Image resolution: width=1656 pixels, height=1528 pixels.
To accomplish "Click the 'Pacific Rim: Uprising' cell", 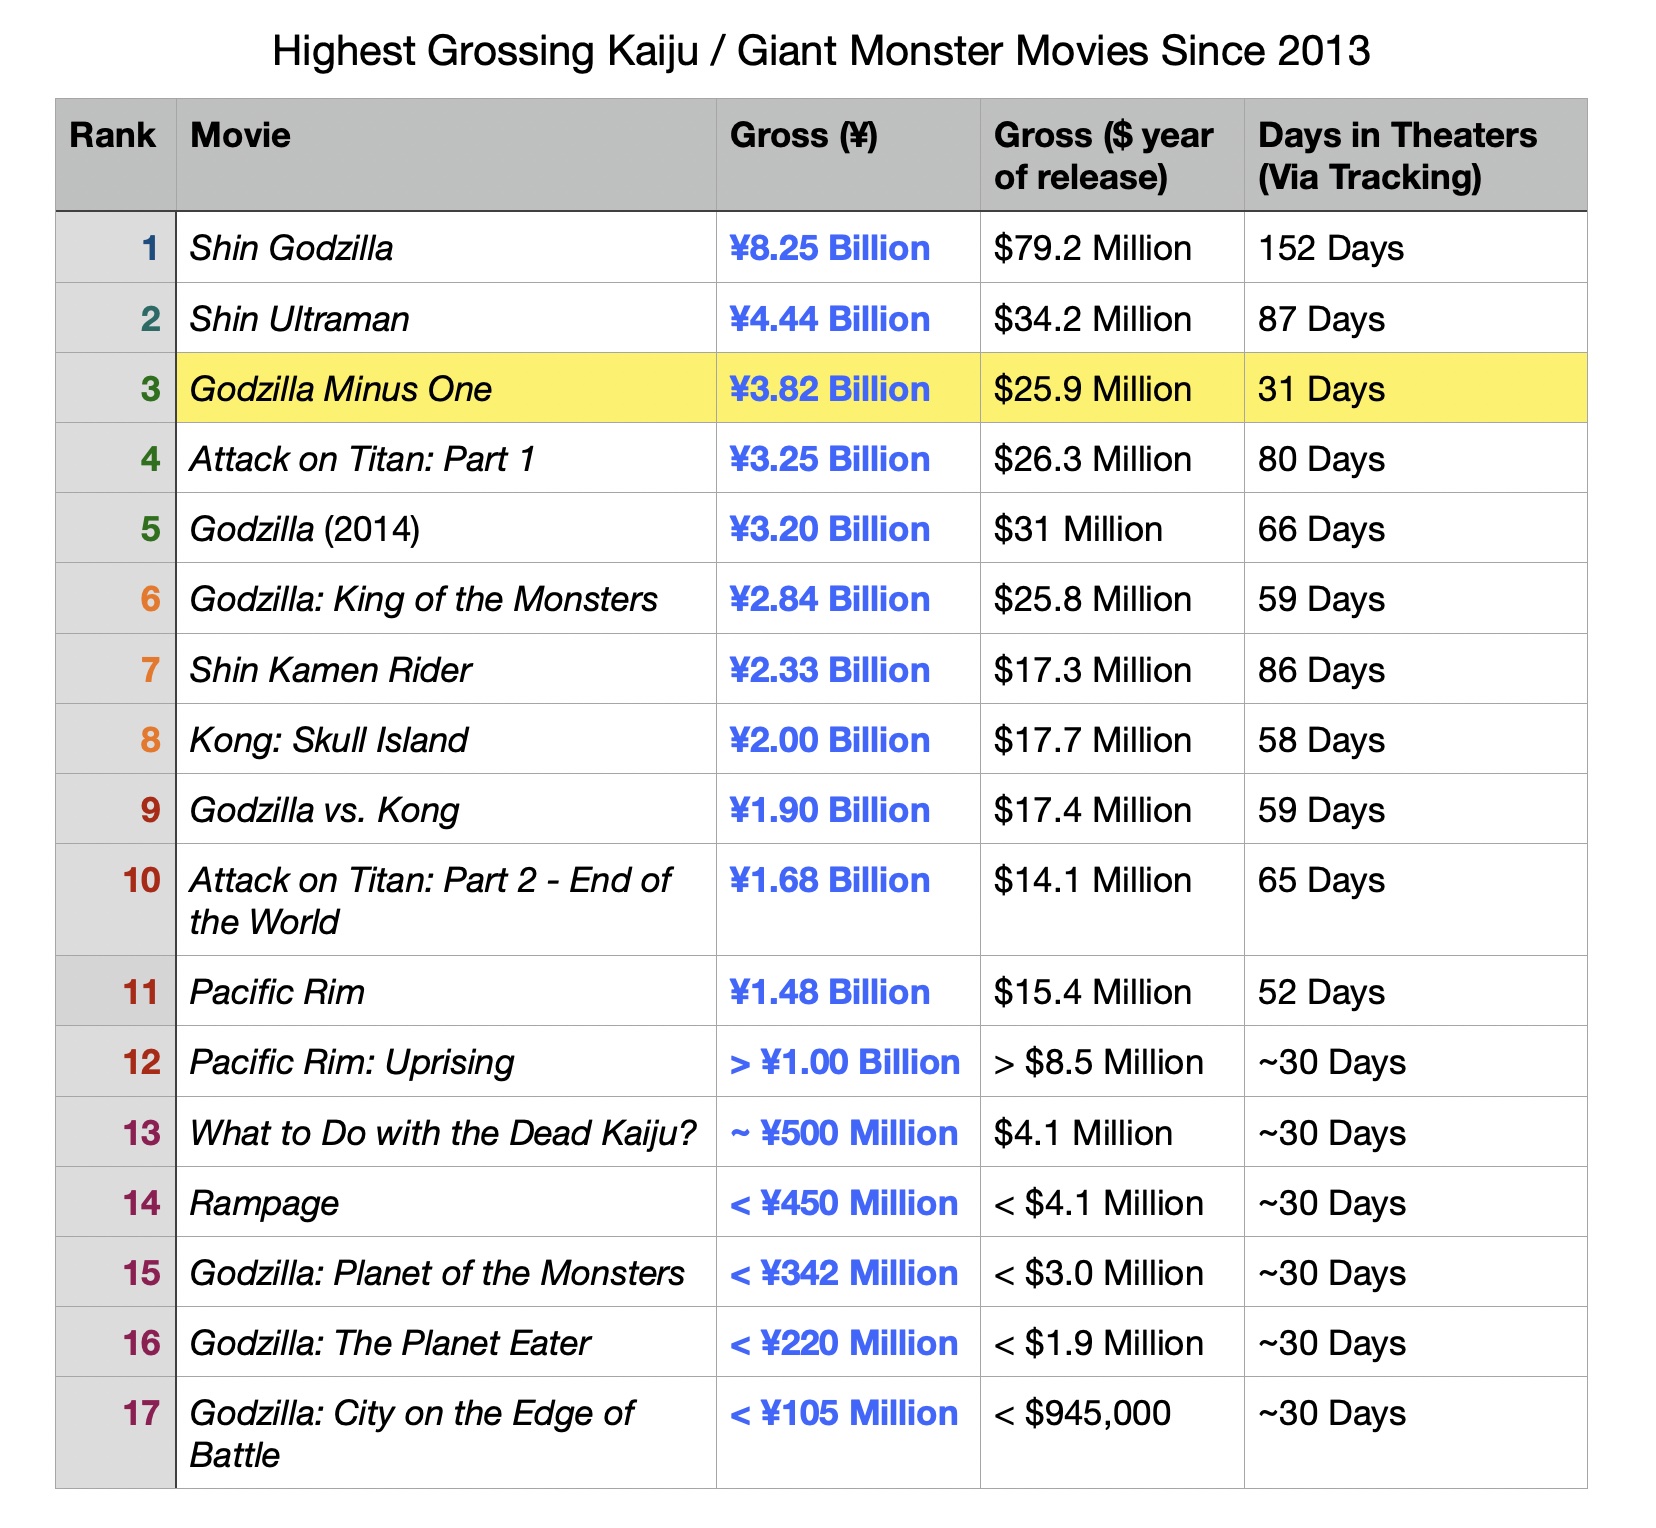I will tap(446, 1061).
